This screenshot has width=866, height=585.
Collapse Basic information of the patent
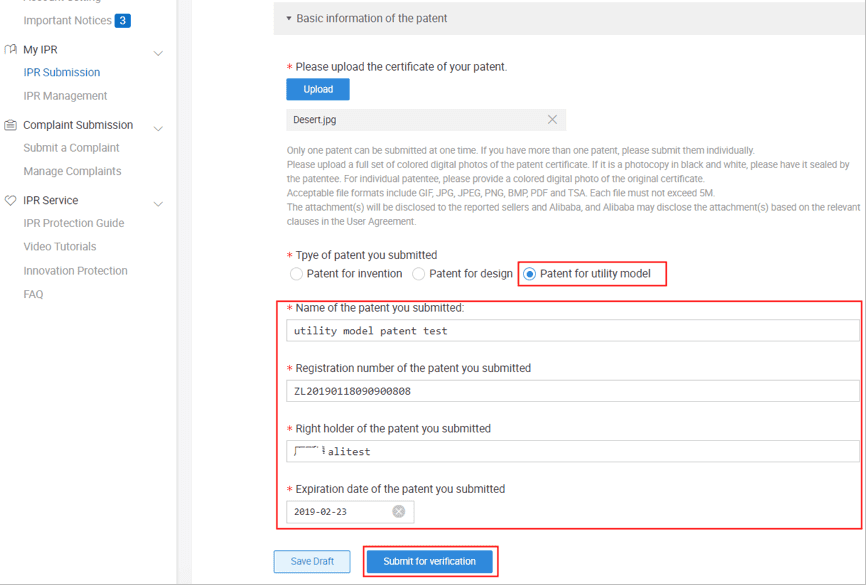289,18
